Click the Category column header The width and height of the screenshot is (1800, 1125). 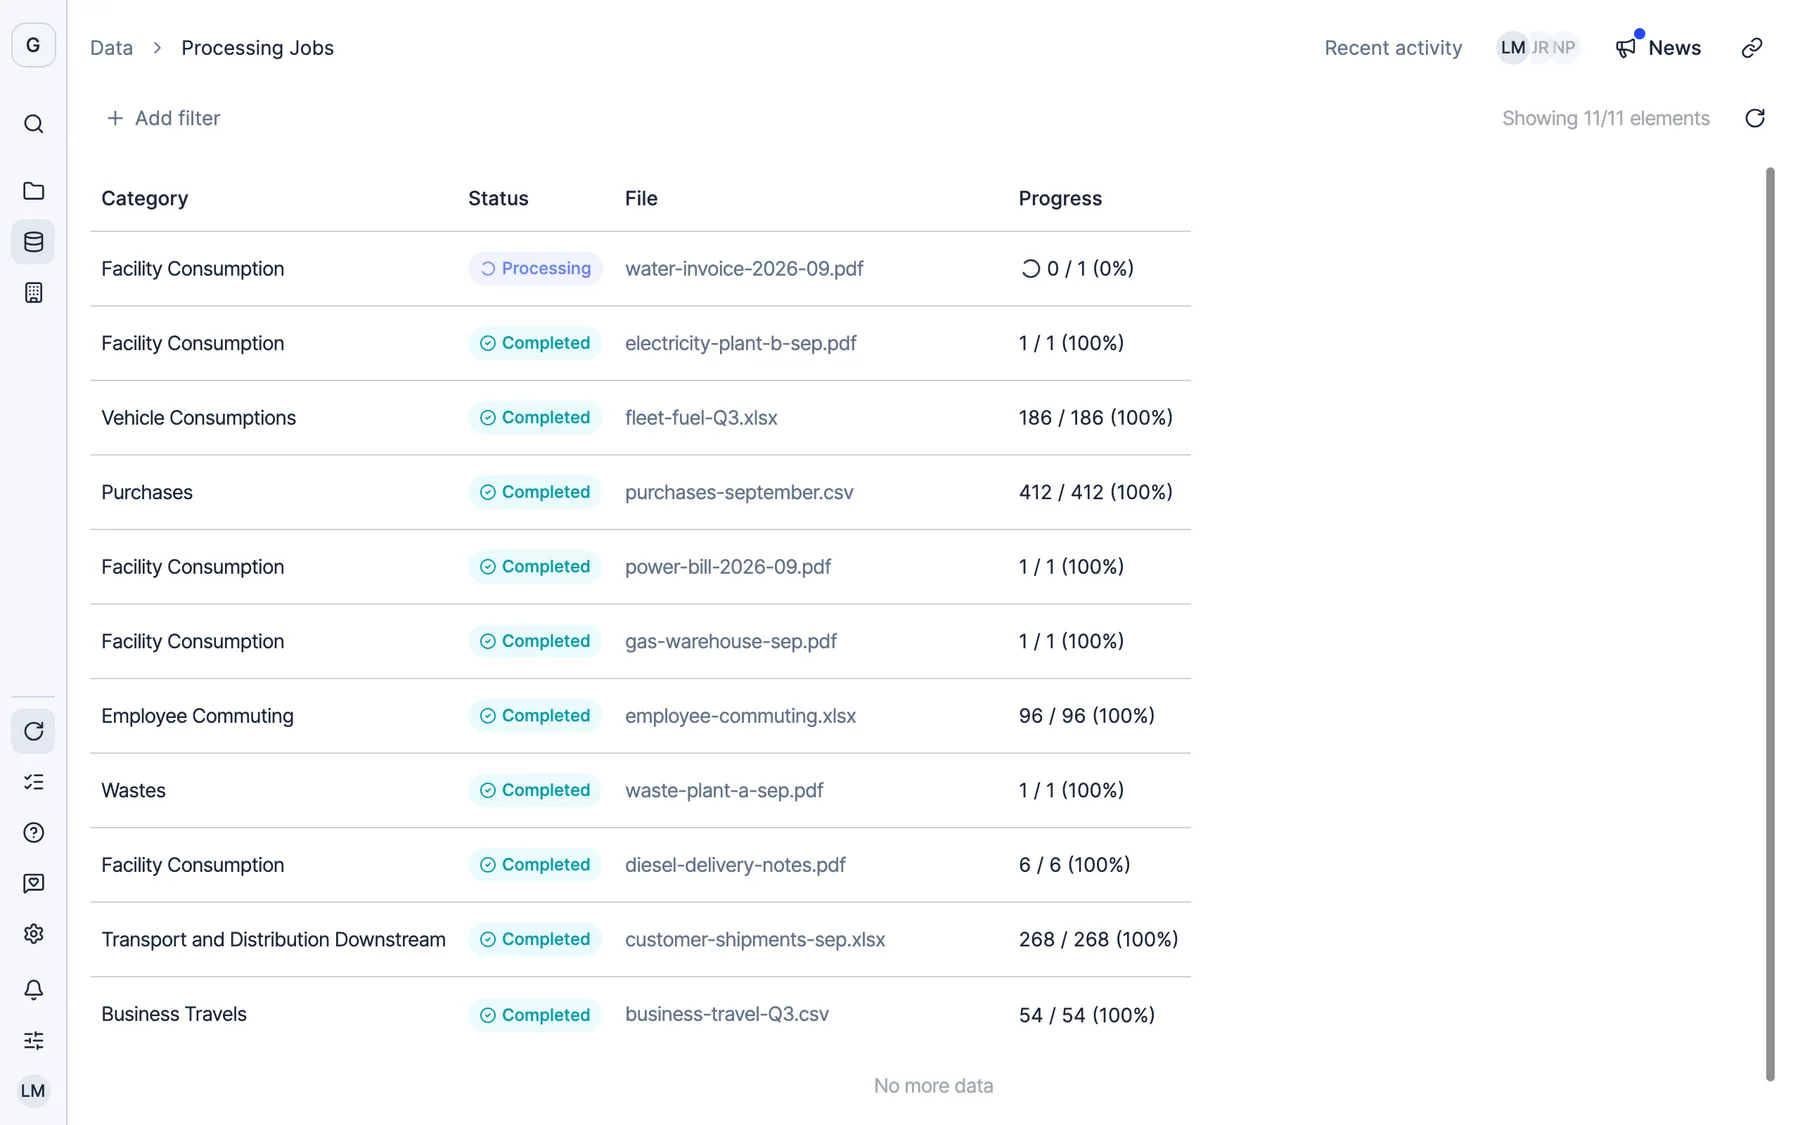tap(144, 198)
